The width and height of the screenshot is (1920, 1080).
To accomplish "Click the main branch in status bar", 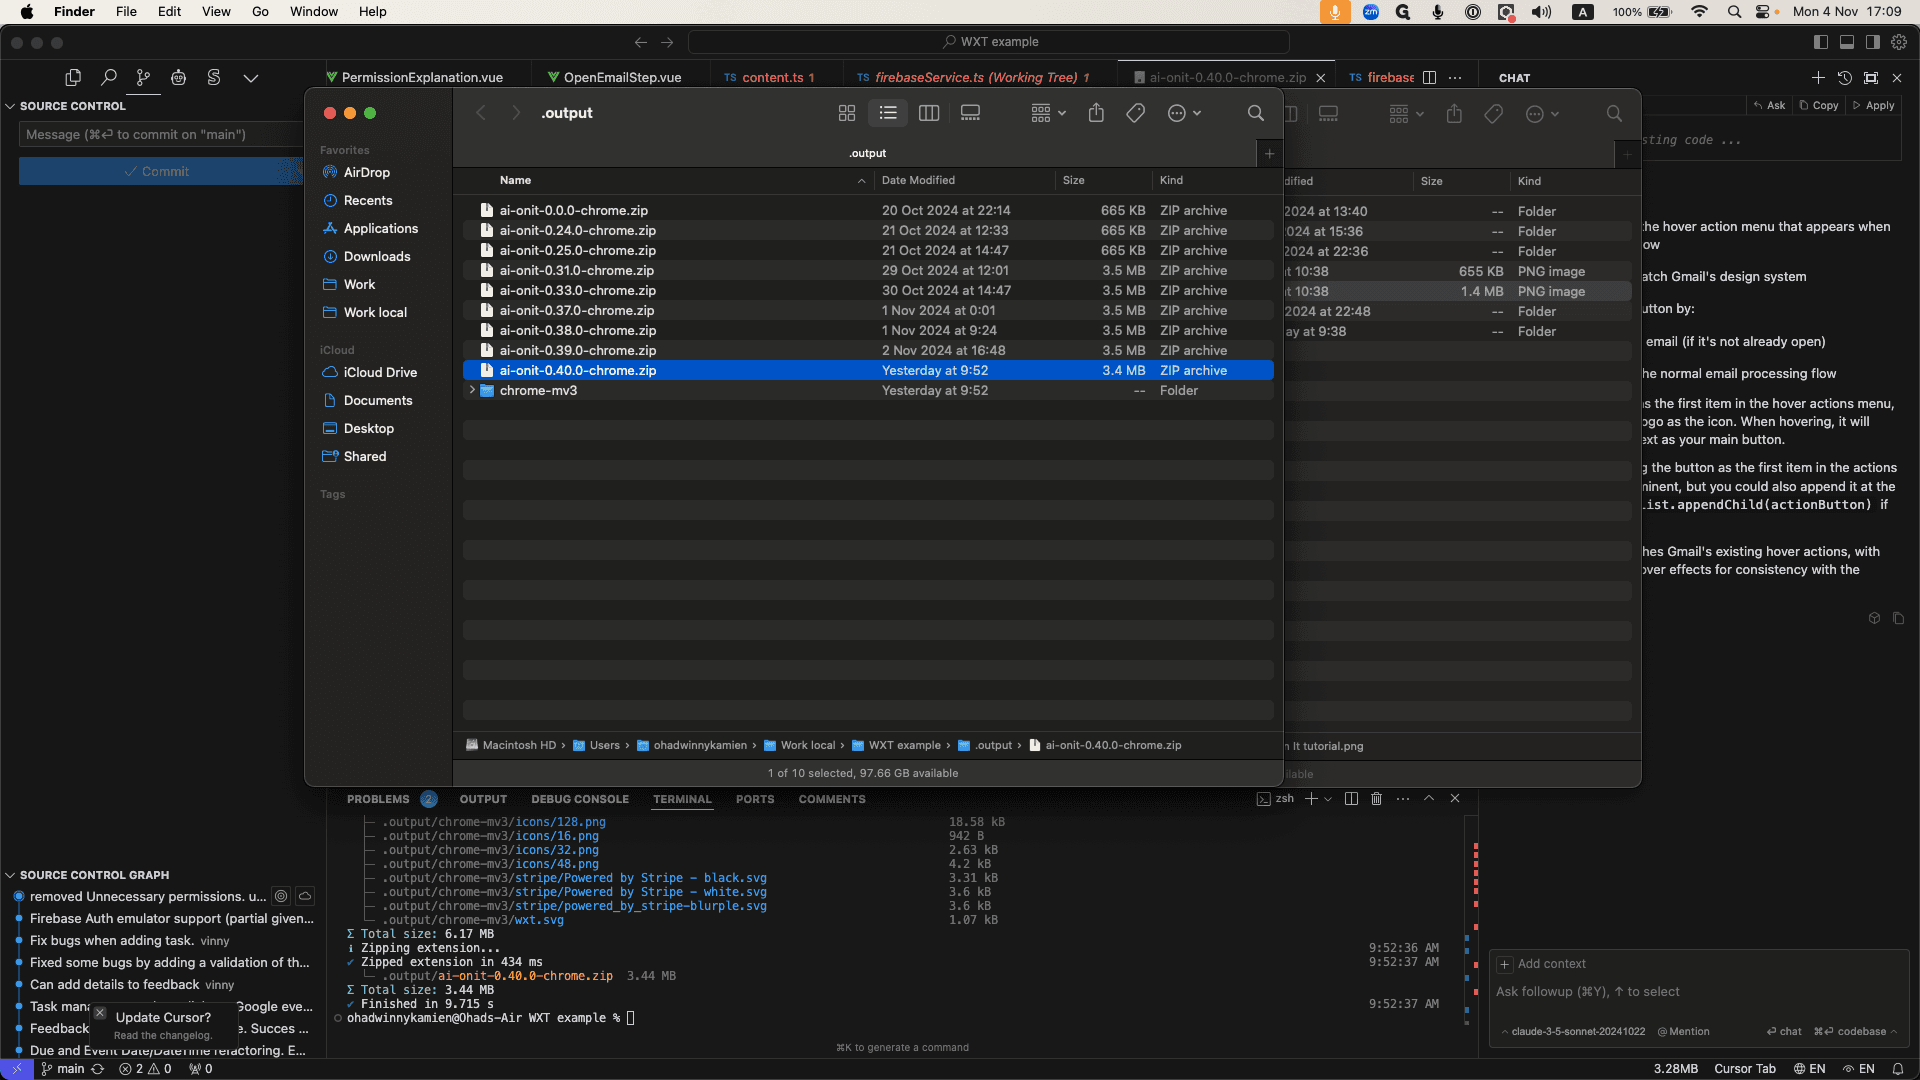I will (x=62, y=1069).
